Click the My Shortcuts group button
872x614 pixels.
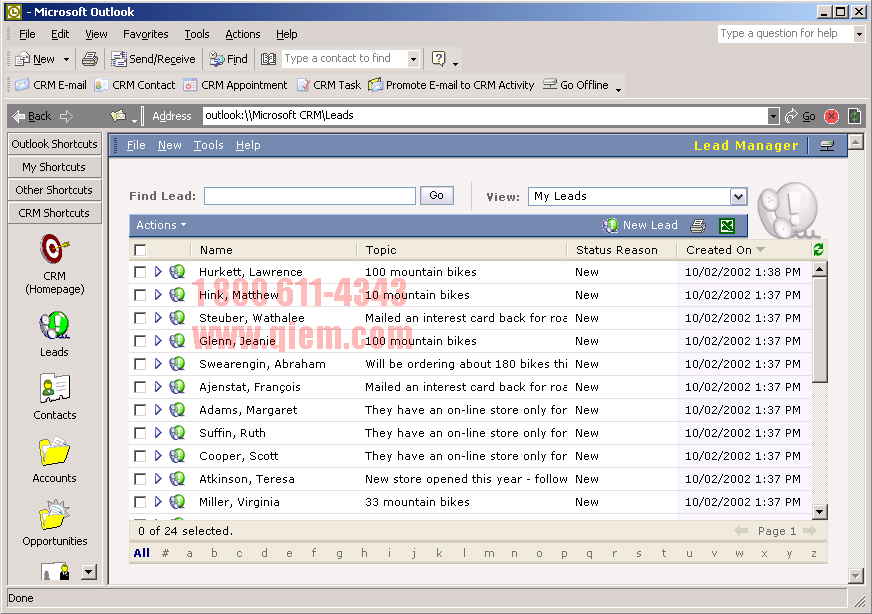[x=54, y=167]
